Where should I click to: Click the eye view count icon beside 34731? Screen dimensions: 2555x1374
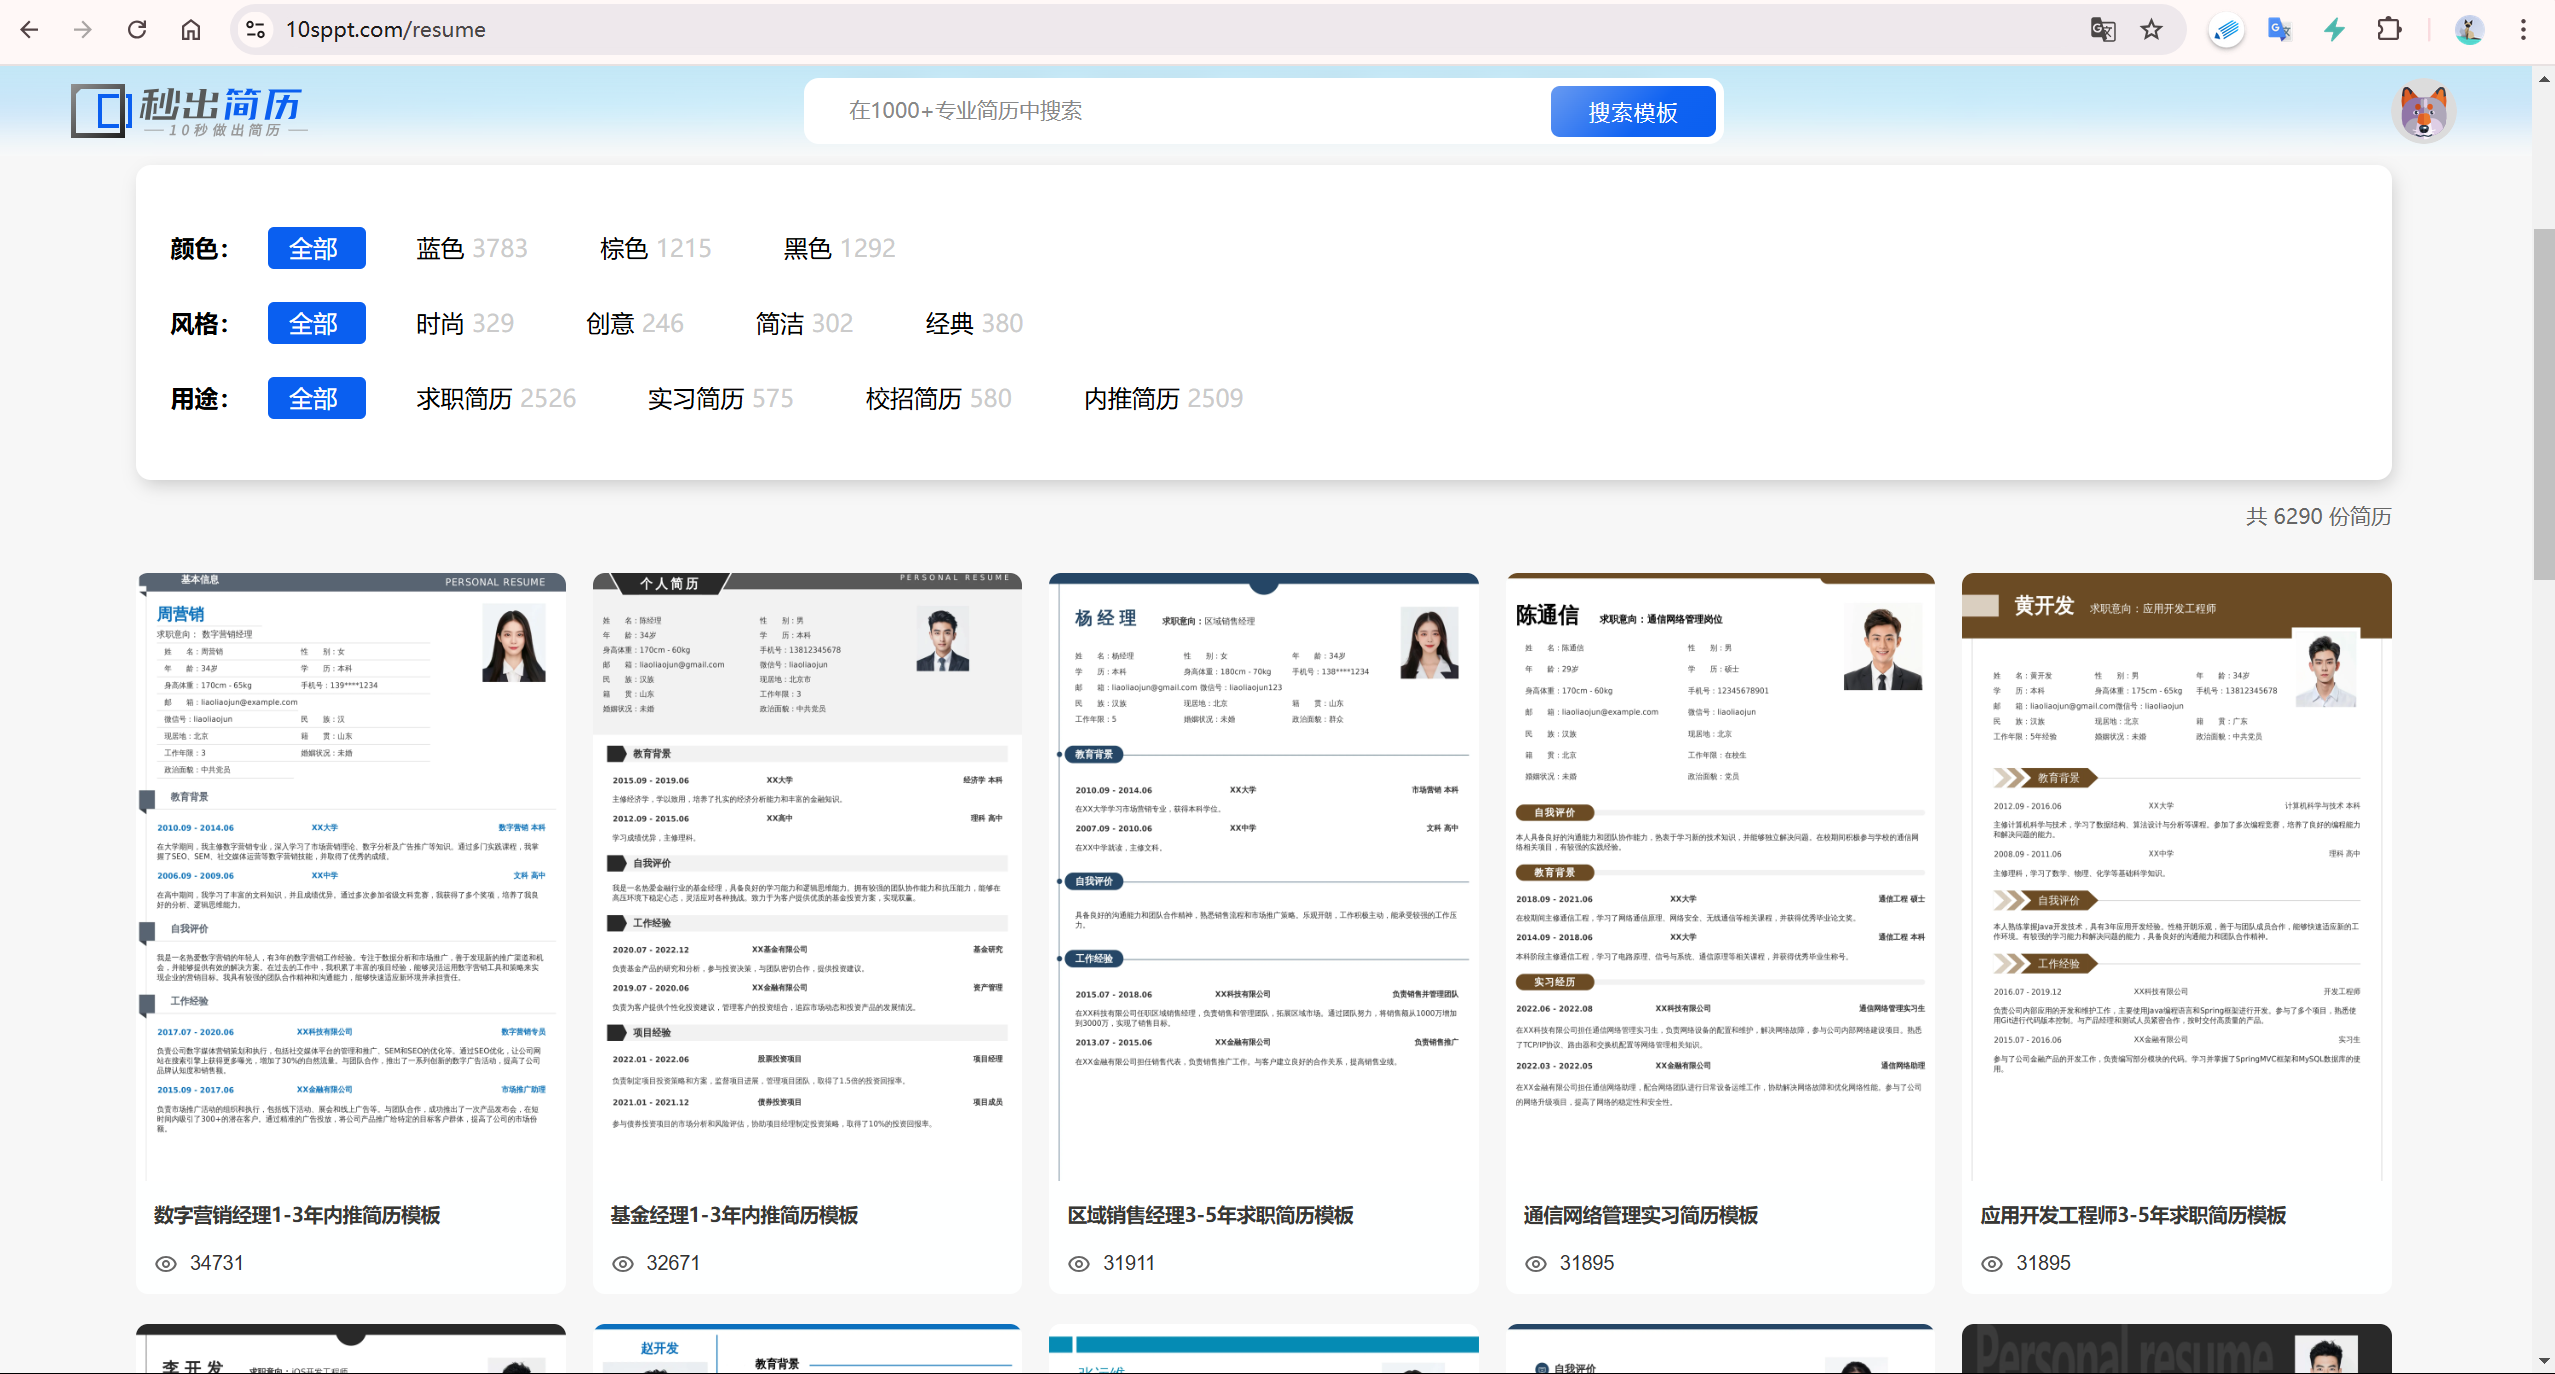pyautogui.click(x=166, y=1264)
